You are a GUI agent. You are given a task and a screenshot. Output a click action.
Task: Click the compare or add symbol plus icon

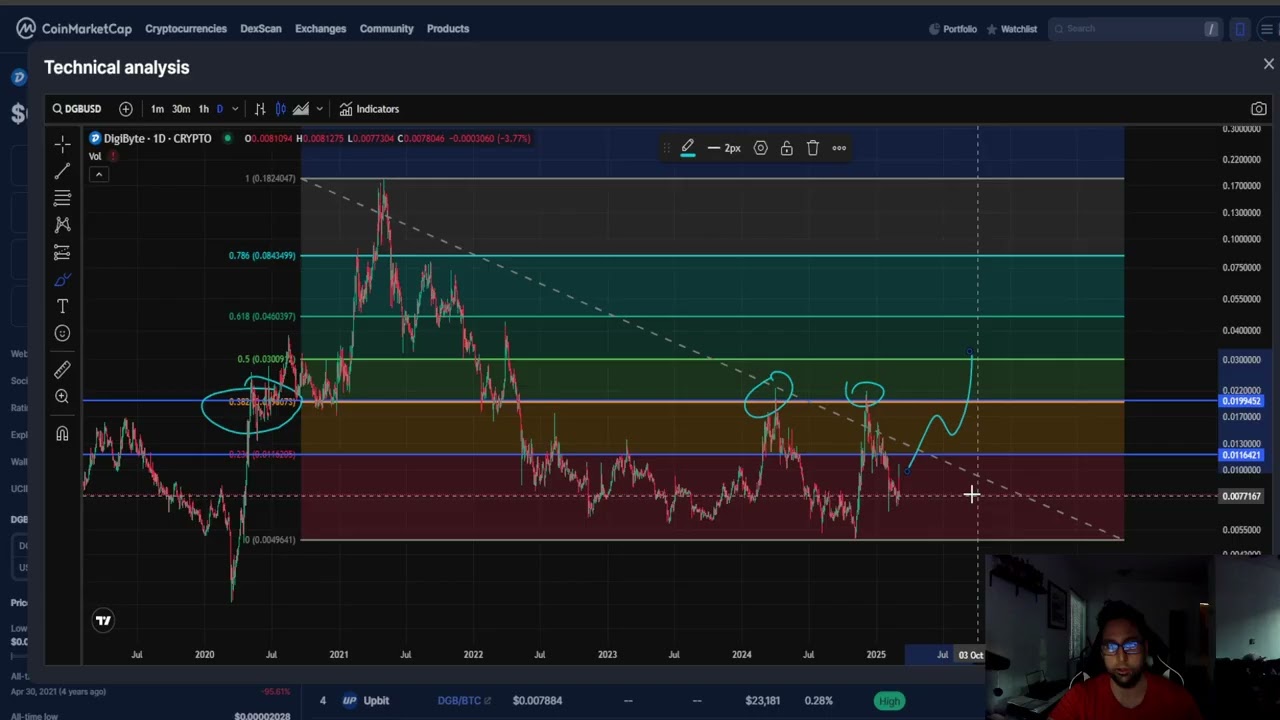tap(125, 109)
